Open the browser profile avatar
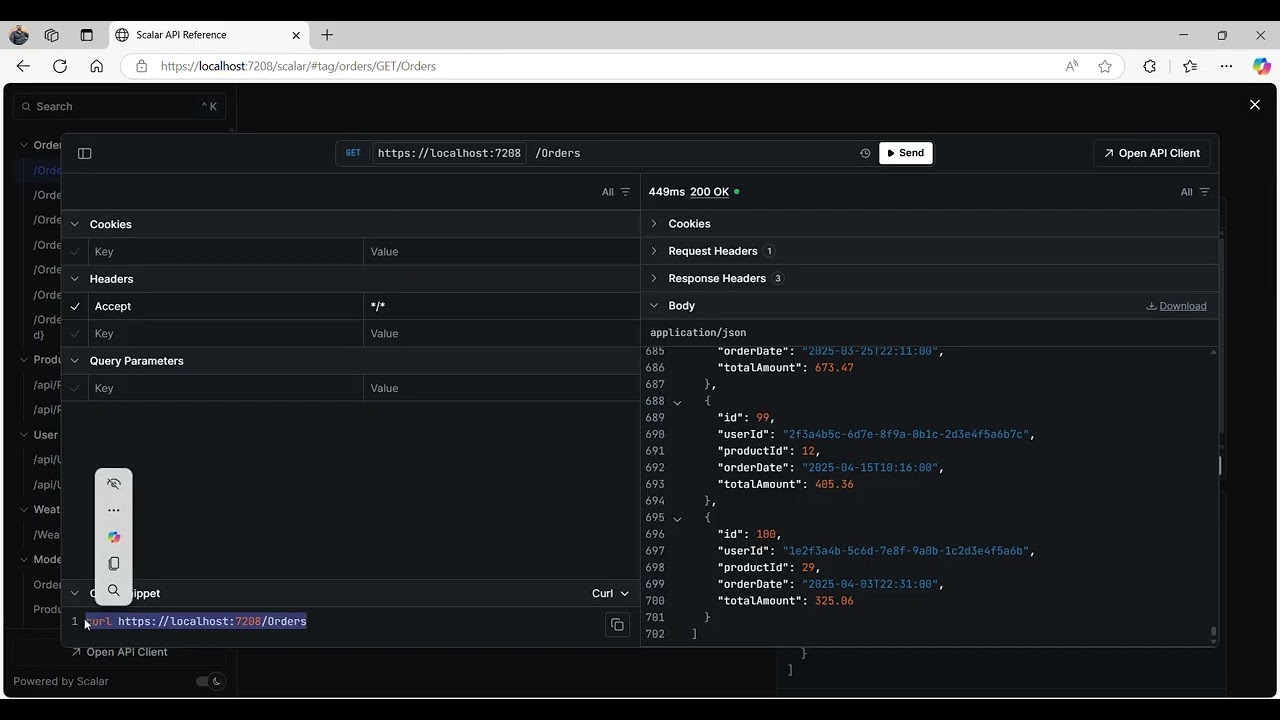Image resolution: width=1280 pixels, height=720 pixels. point(19,35)
